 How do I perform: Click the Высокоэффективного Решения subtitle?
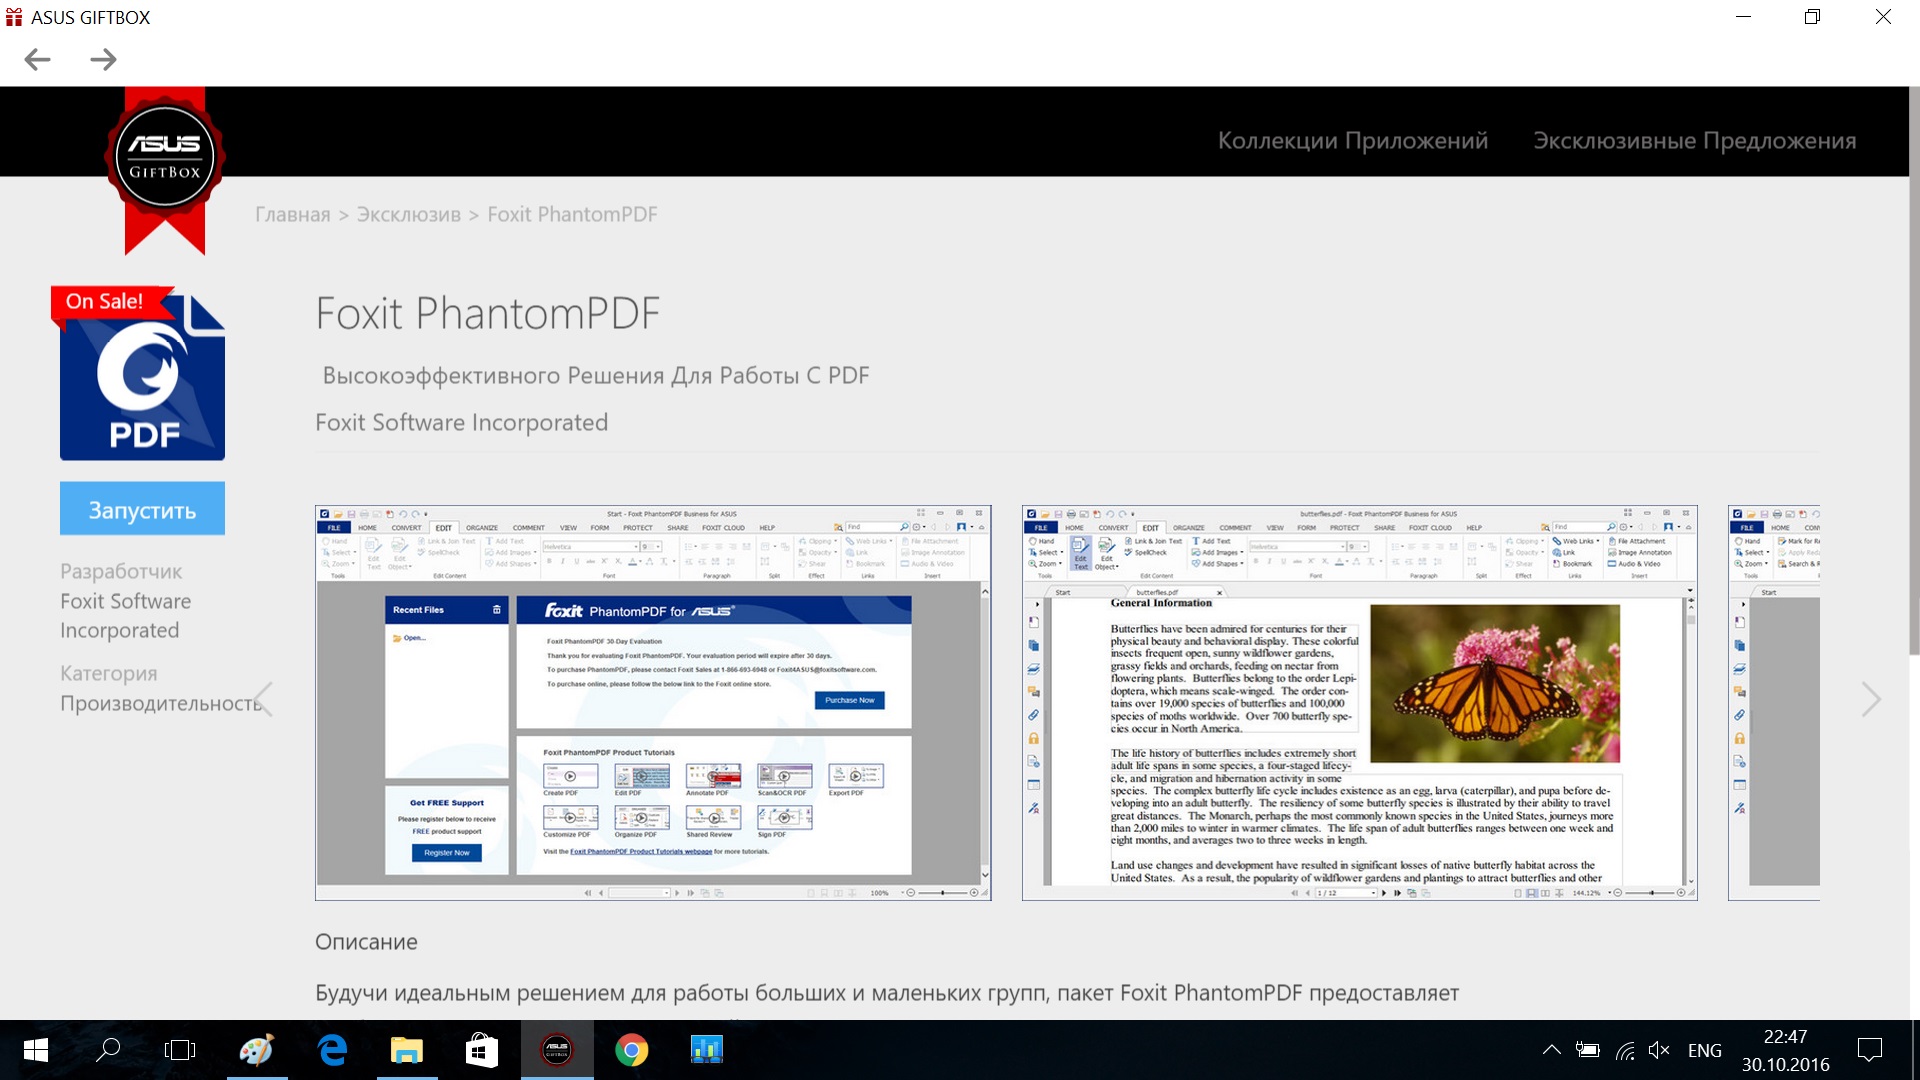click(596, 376)
